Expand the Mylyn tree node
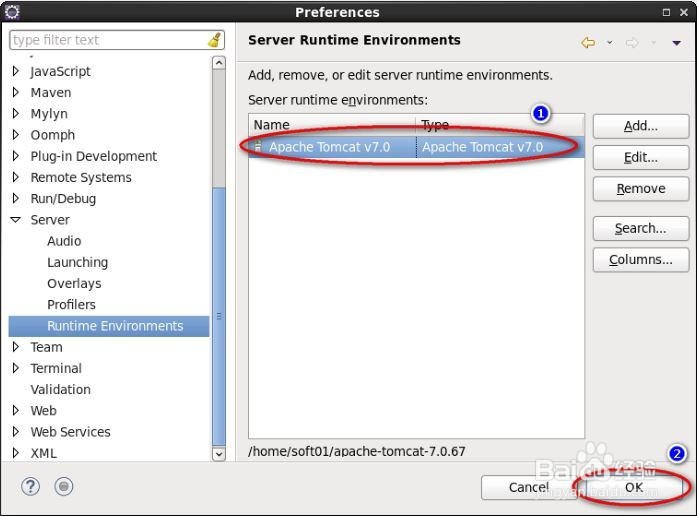Screen dimensions: 697x516 click(x=16, y=114)
